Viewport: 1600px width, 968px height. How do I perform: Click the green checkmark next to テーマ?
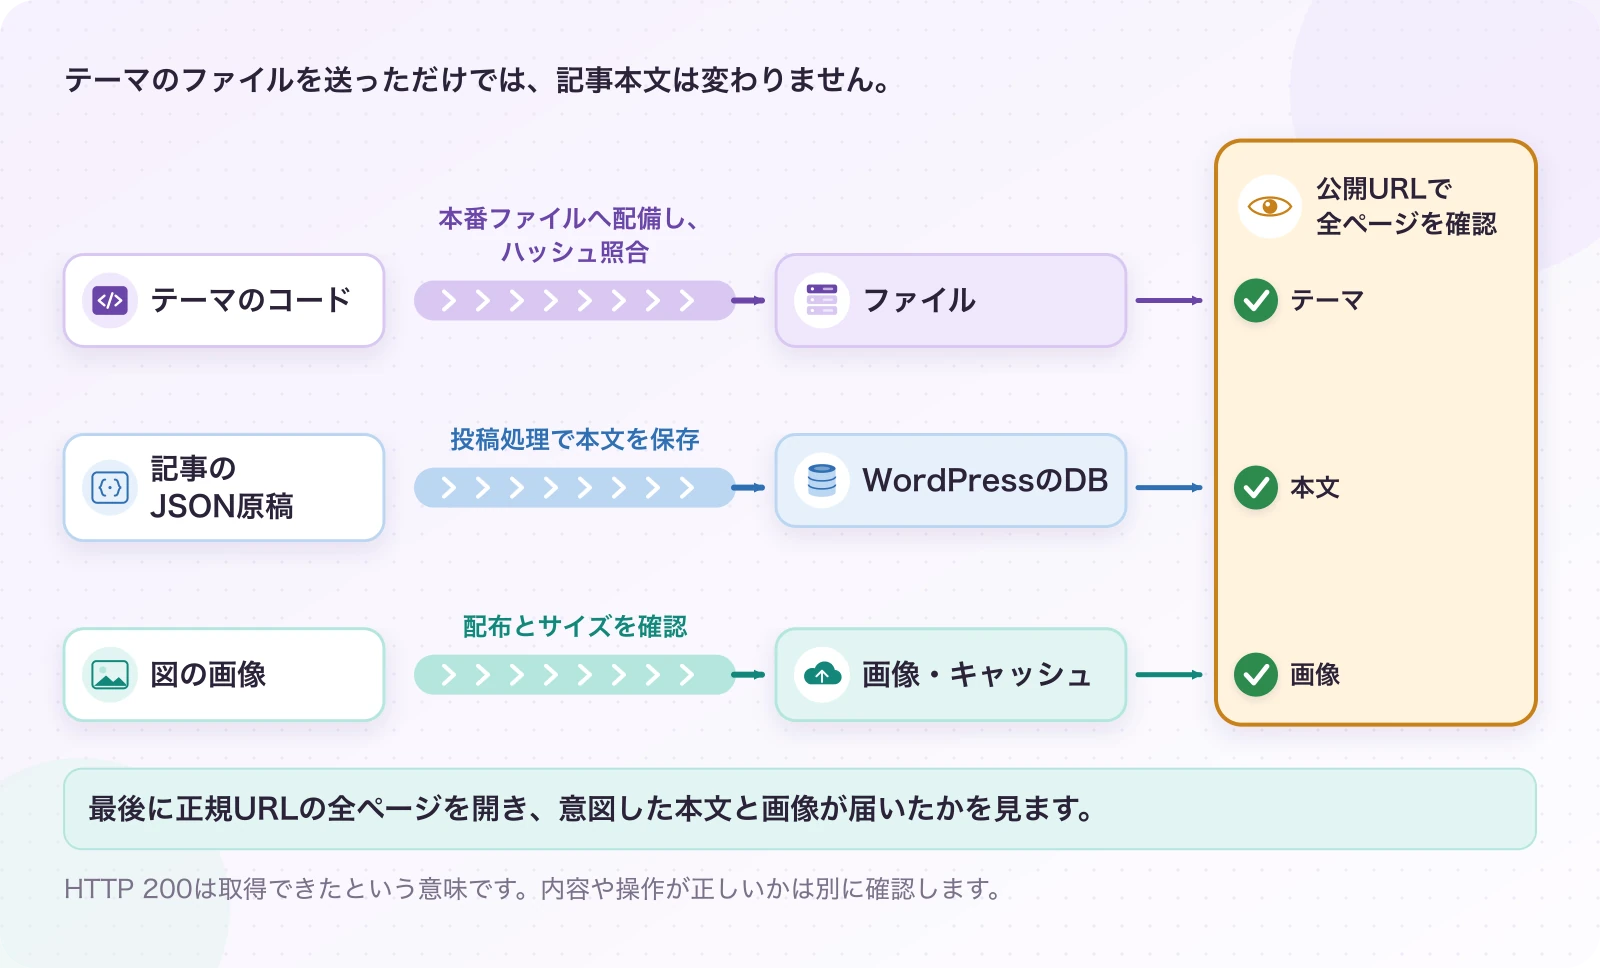click(1256, 300)
